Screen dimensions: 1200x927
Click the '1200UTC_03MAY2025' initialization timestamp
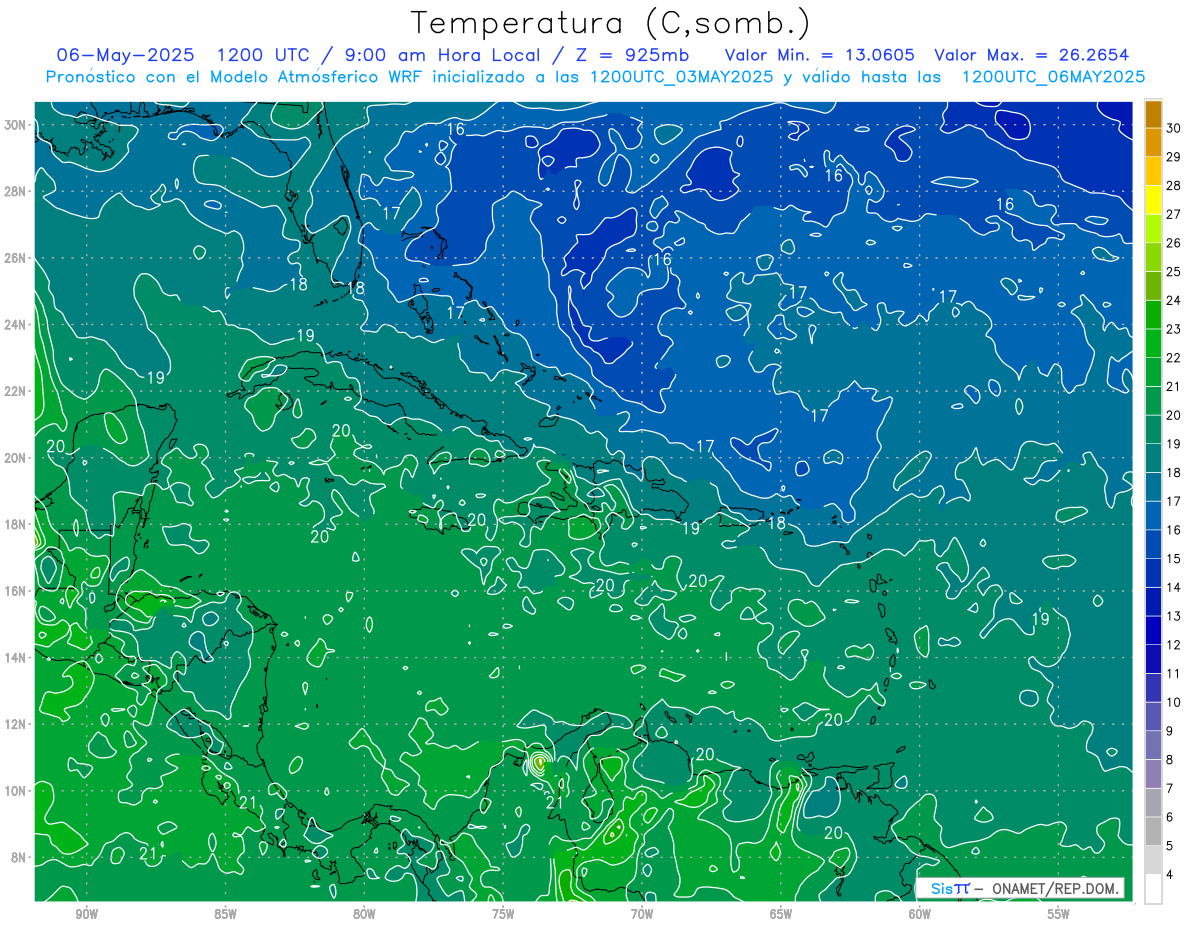pyautogui.click(x=682, y=76)
